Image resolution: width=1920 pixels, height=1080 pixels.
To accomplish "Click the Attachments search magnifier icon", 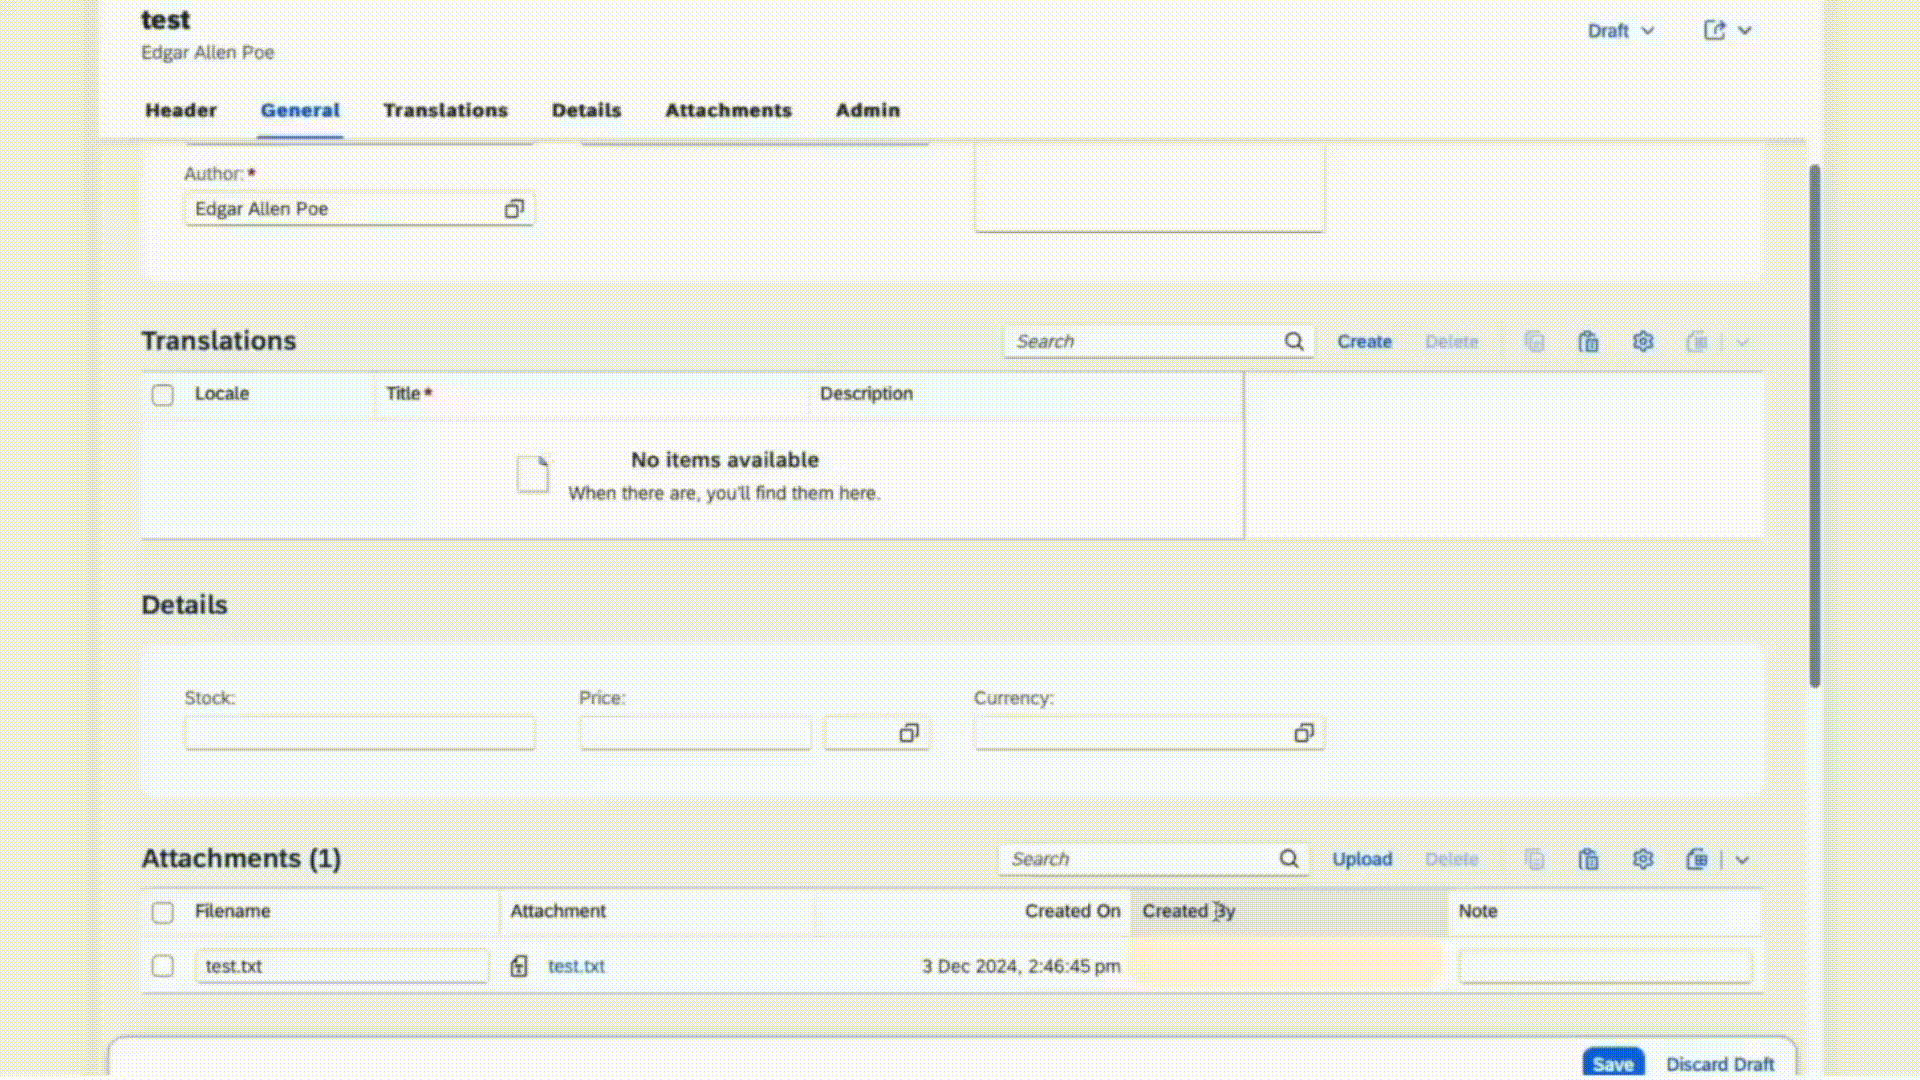I will (x=1289, y=859).
